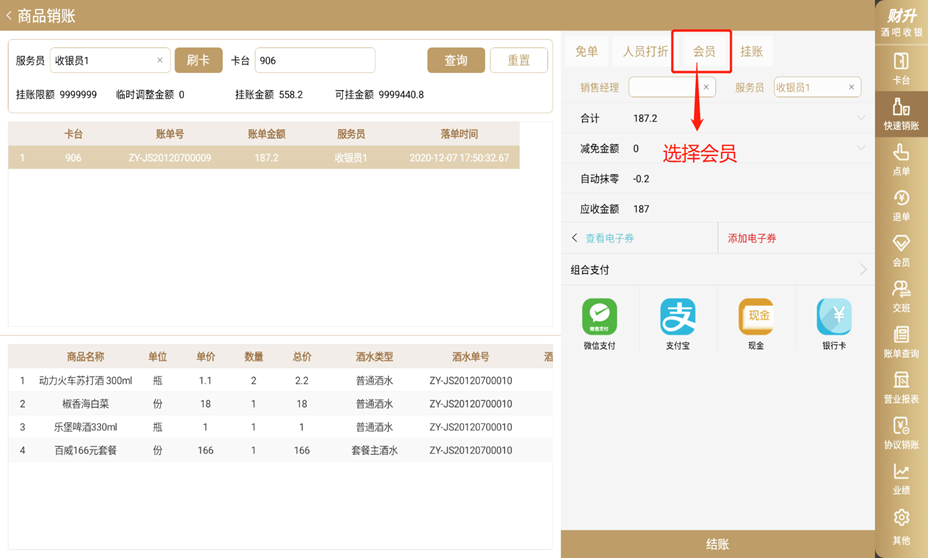Clear the 服务员 field on the left

[160, 60]
